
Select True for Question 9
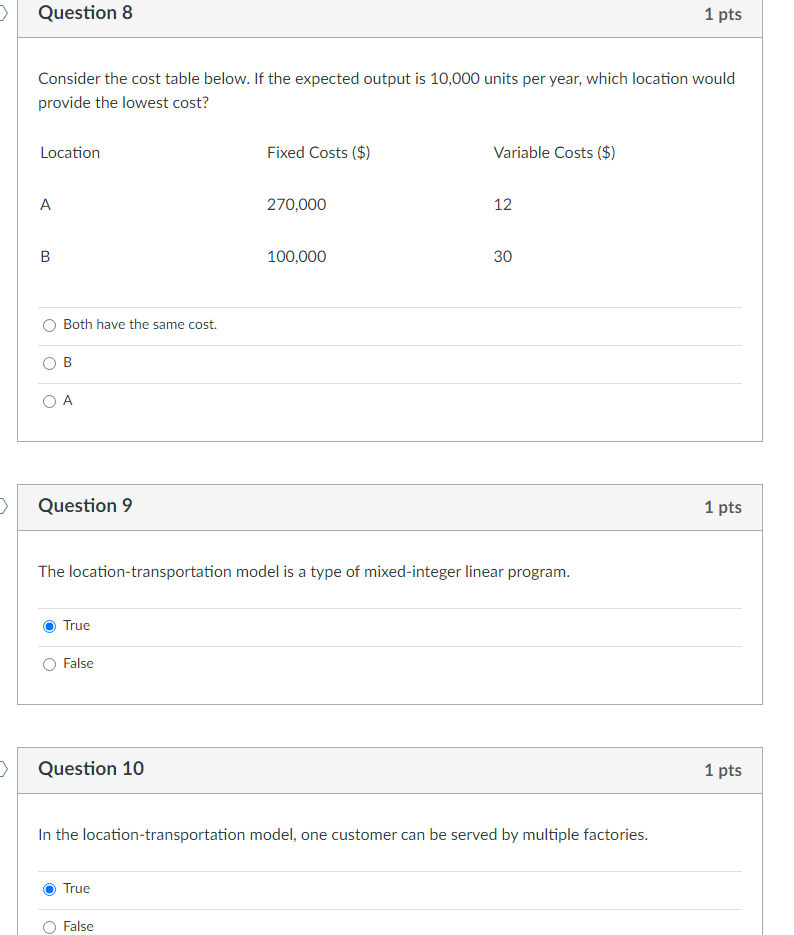tap(49, 625)
